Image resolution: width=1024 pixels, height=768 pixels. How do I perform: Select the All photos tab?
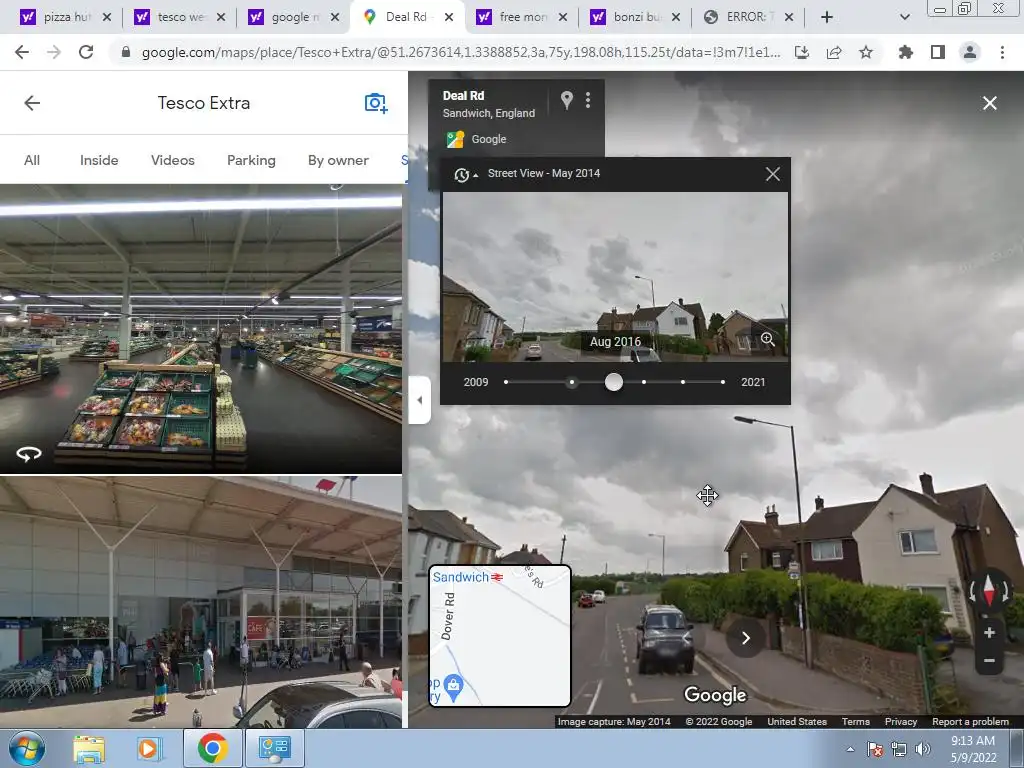32,161
